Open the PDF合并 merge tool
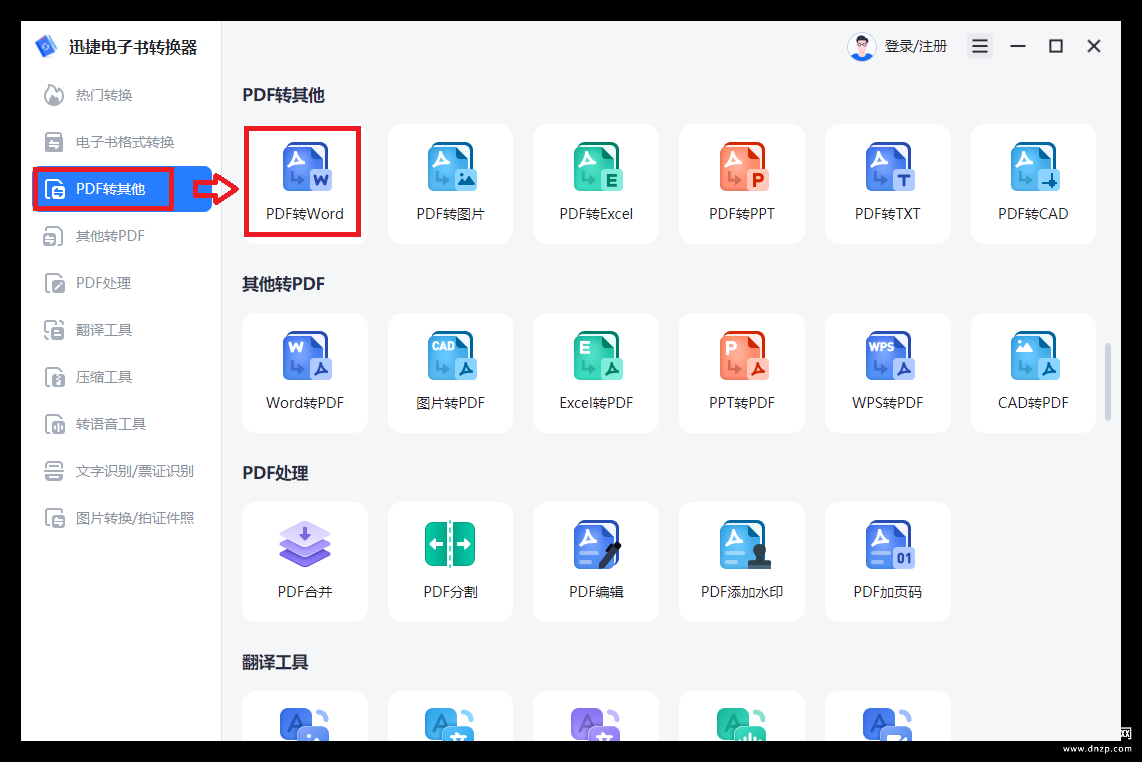The image size is (1142, 762). pos(304,562)
